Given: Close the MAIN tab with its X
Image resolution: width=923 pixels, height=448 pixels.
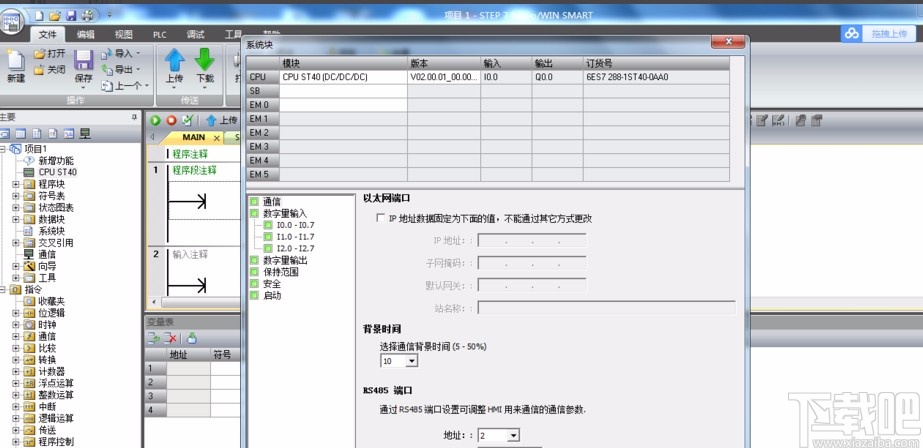Looking at the screenshot, I should (x=217, y=138).
